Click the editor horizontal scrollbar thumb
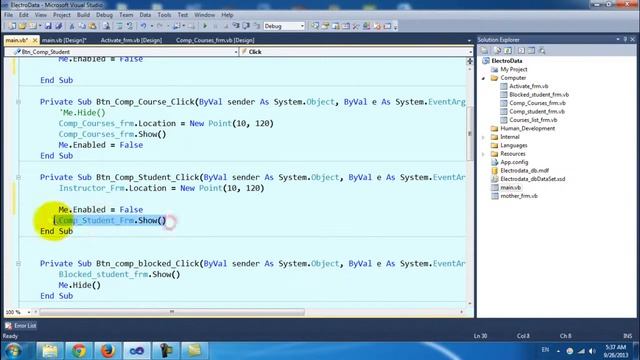This screenshot has height=360, width=640. (172, 312)
